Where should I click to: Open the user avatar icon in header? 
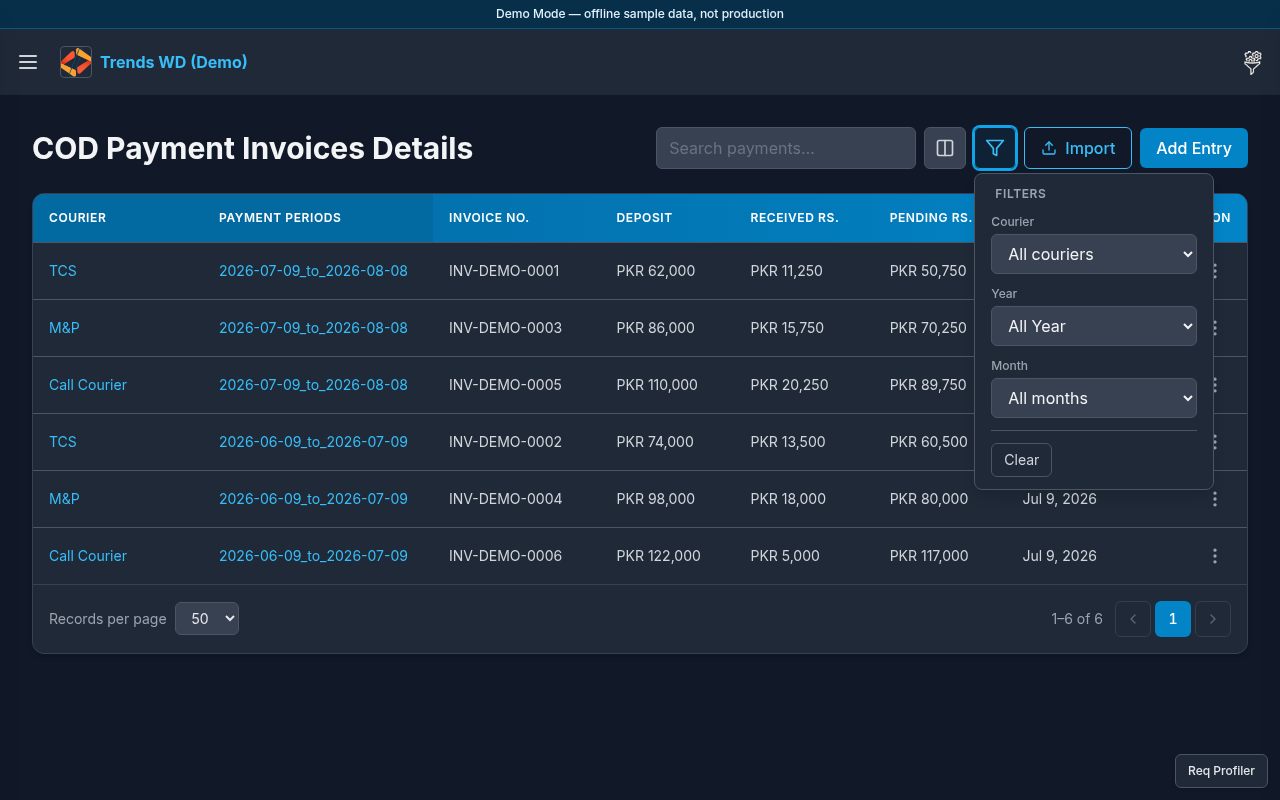[x=1252, y=62]
